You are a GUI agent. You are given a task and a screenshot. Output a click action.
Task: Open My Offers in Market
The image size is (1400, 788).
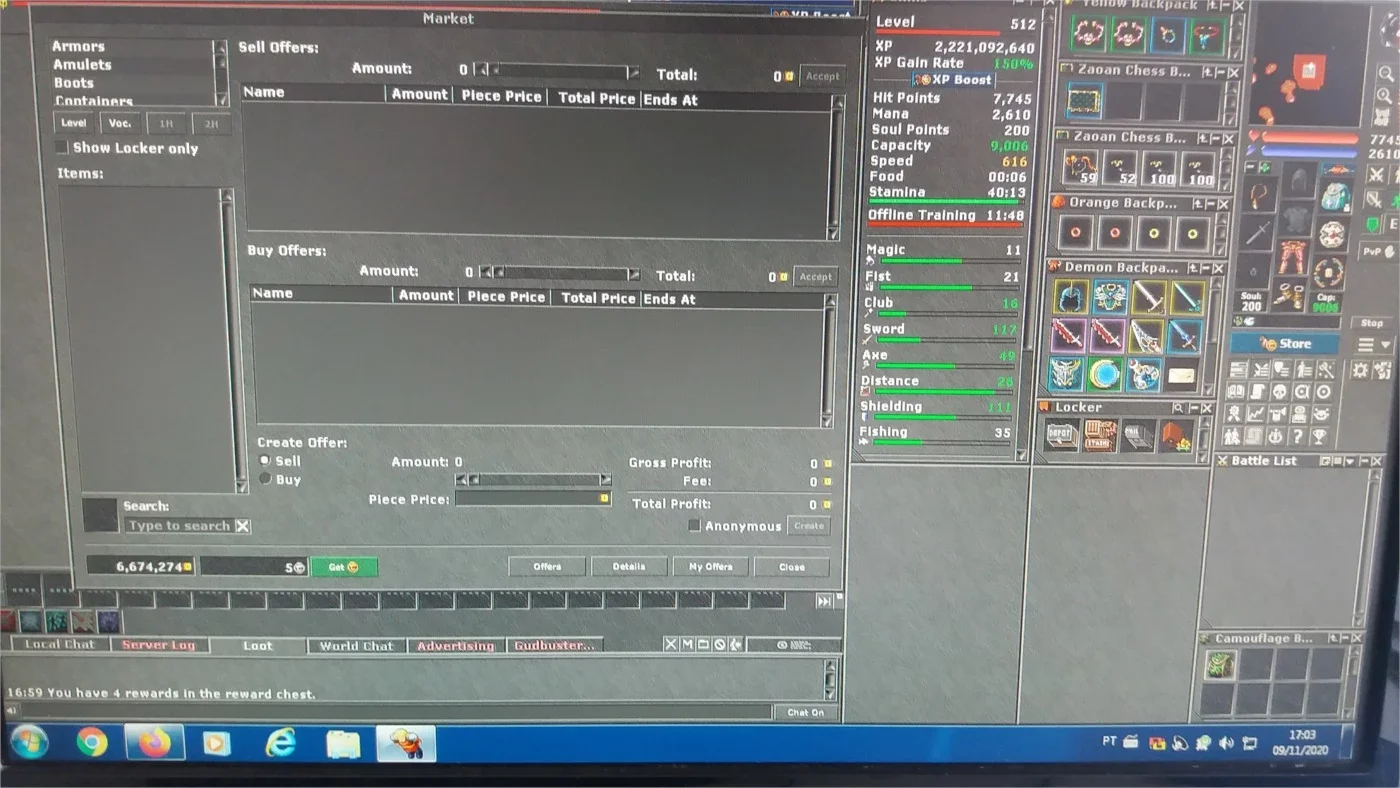click(710, 567)
